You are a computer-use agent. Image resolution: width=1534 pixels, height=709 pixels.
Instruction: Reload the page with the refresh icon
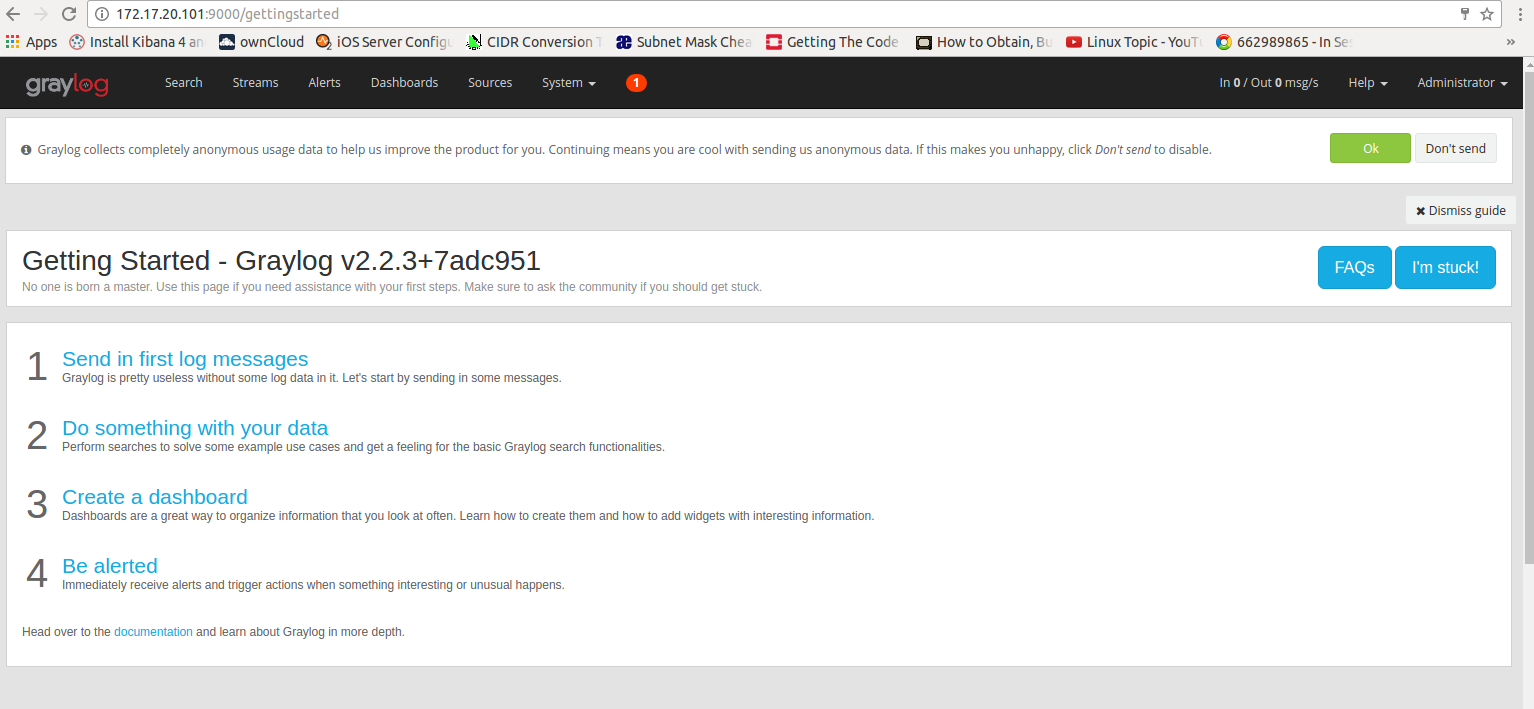[69, 14]
